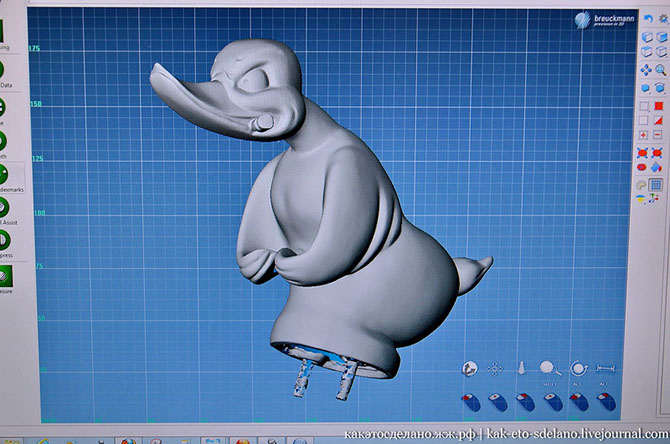Click the yellow-blue funnel filter icon
This screenshot has height=444, width=670.
pyautogui.click(x=641, y=199)
